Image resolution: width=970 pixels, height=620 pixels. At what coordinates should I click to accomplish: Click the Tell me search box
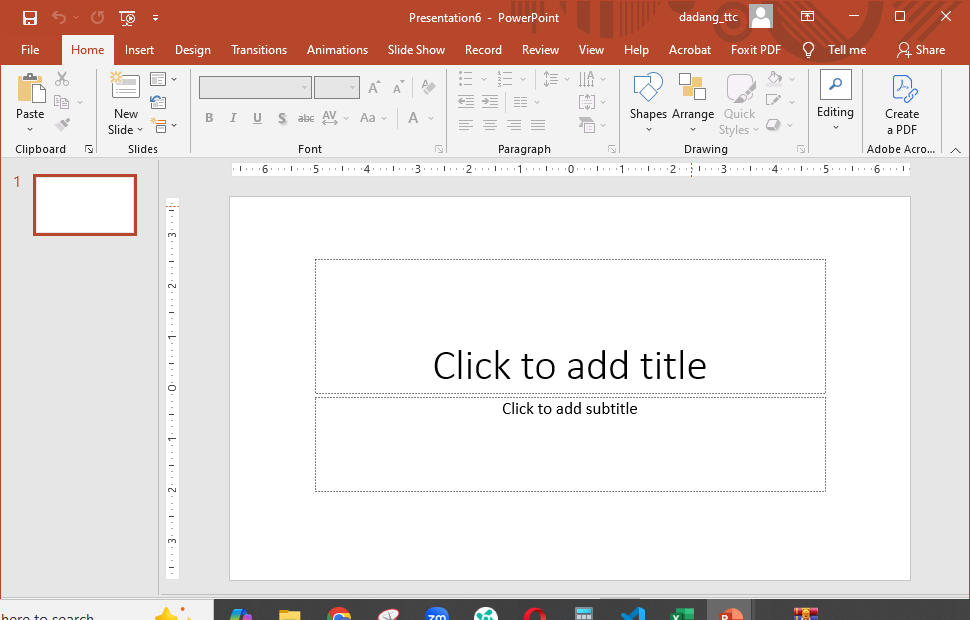click(845, 49)
